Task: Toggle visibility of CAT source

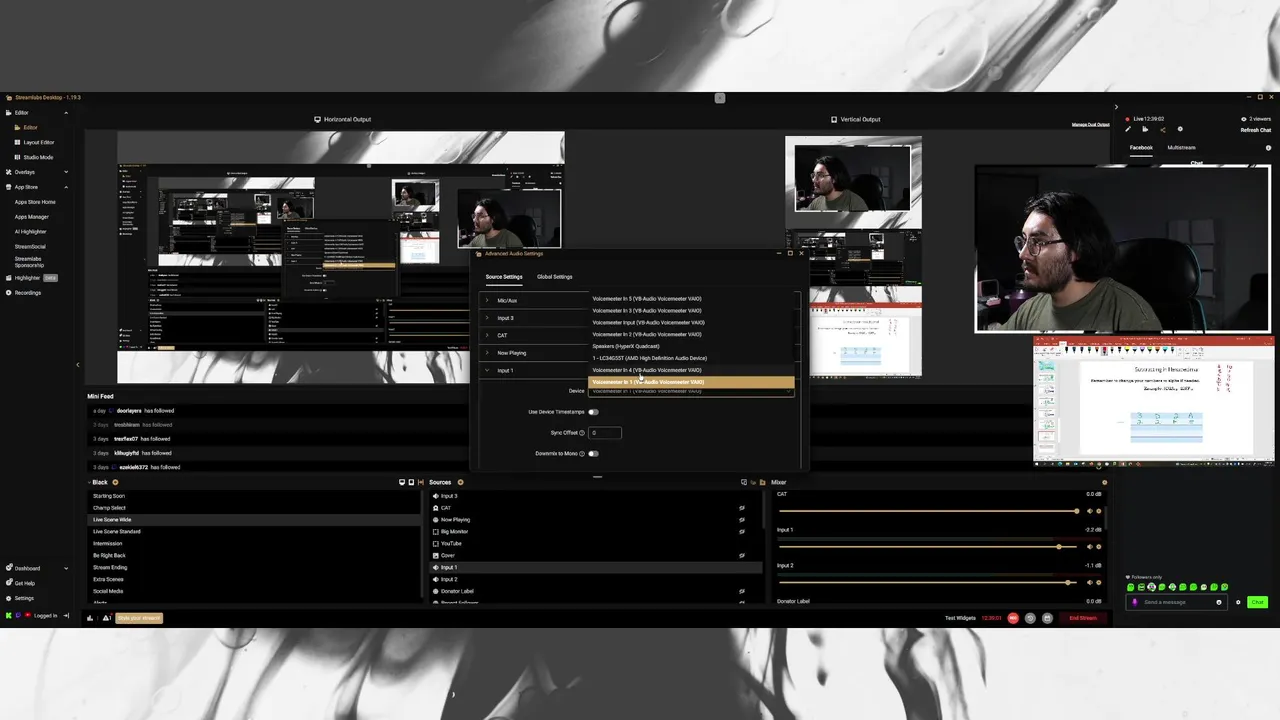Action: 742,508
